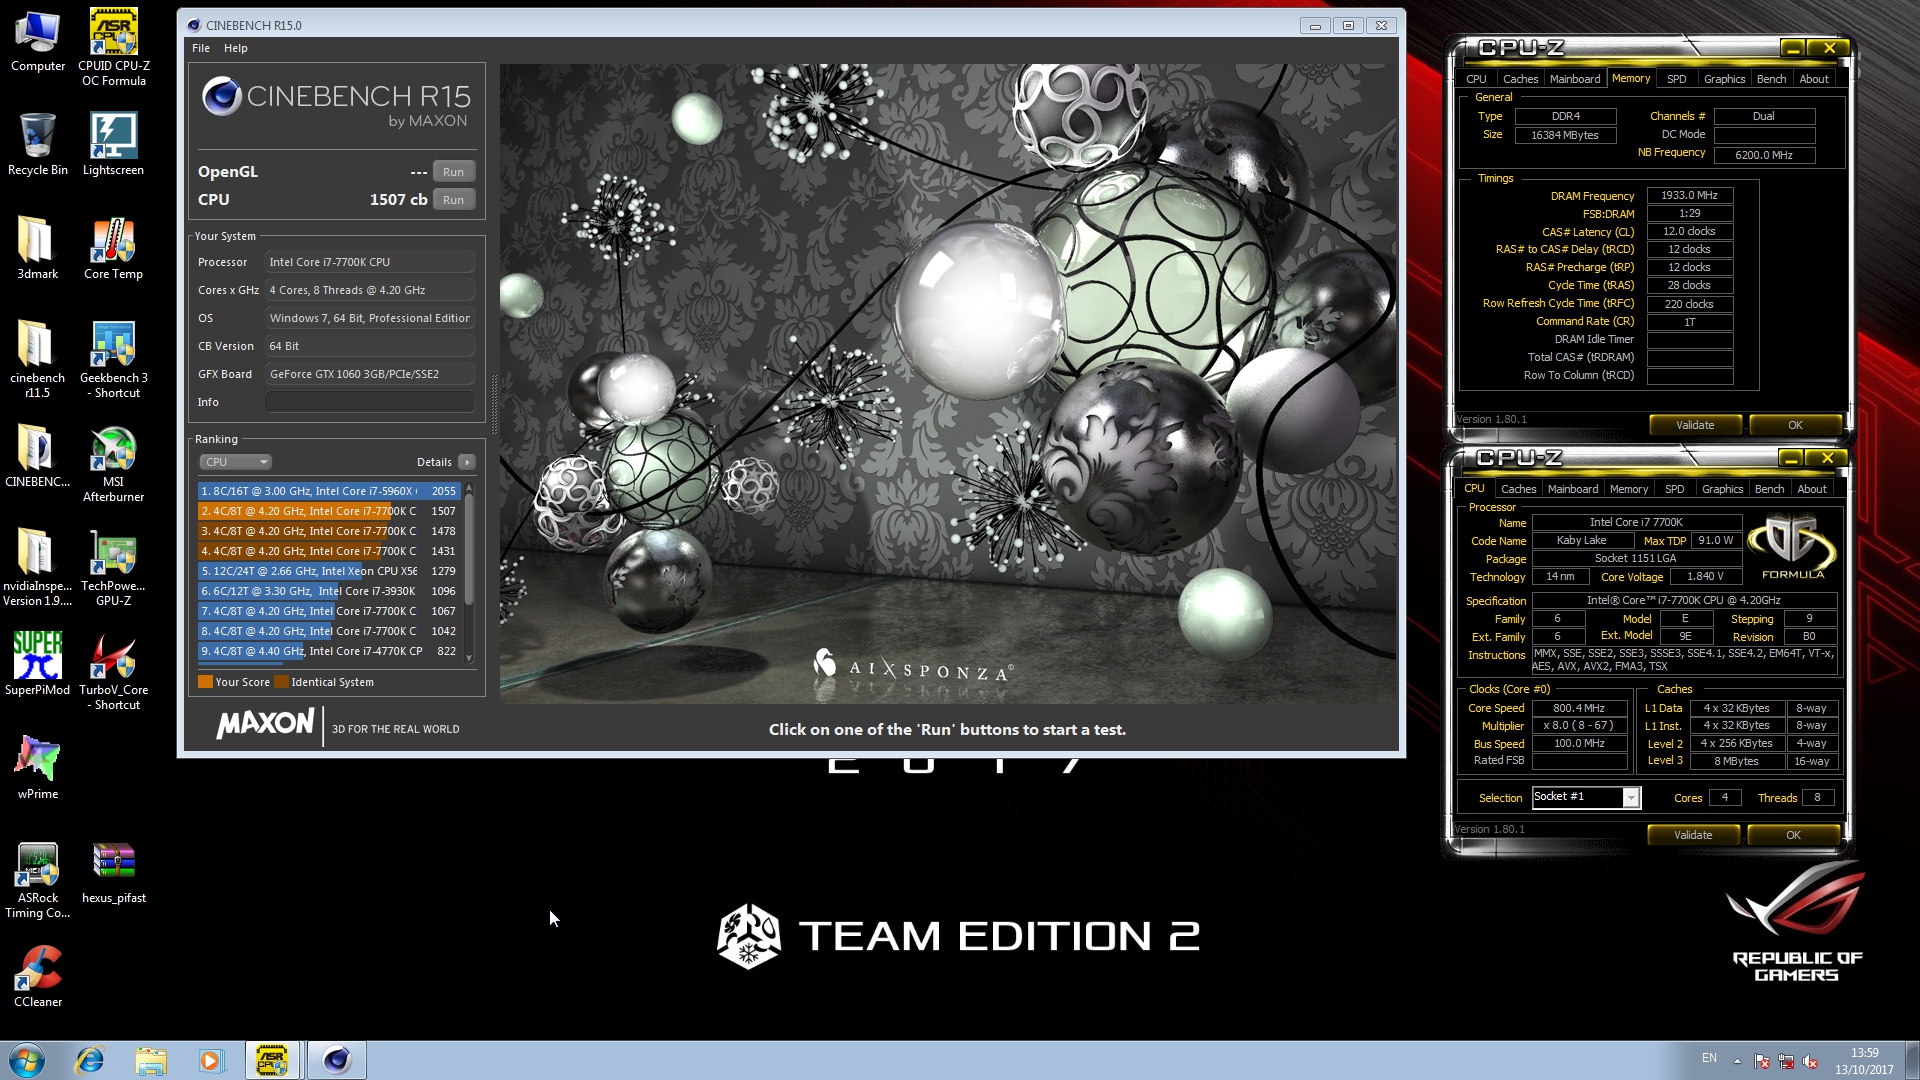Click OK in upper CPU-Z window
Viewport: 1920px width, 1080px height.
[1795, 425]
